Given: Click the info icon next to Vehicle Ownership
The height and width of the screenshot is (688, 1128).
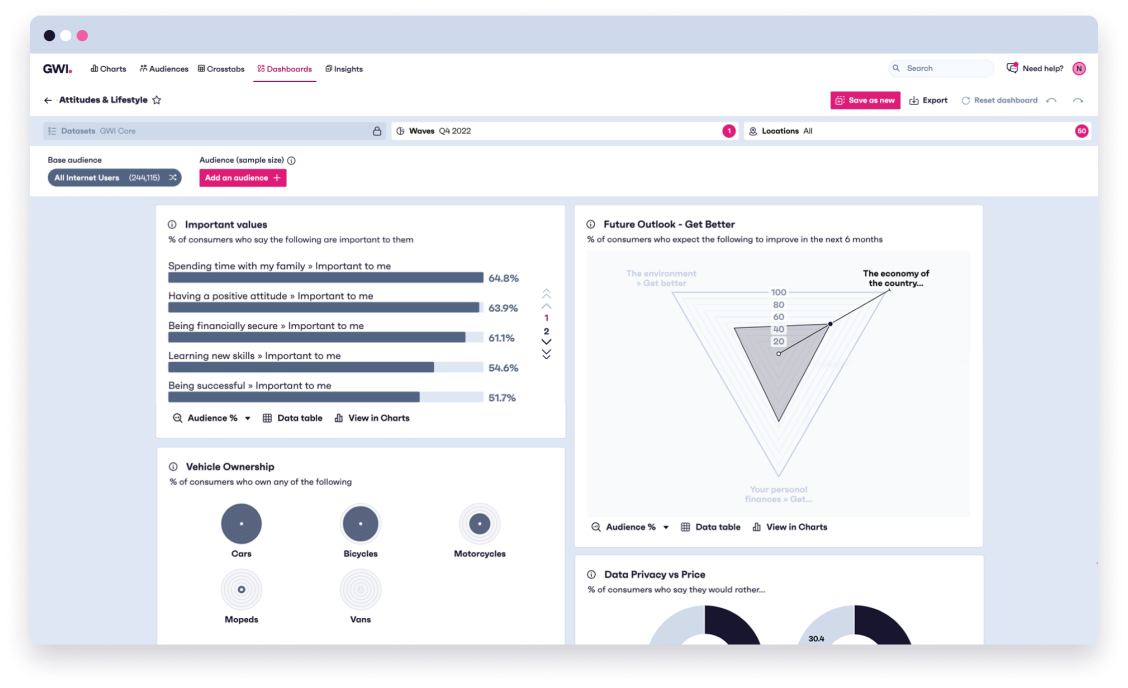Looking at the screenshot, I should click(172, 466).
